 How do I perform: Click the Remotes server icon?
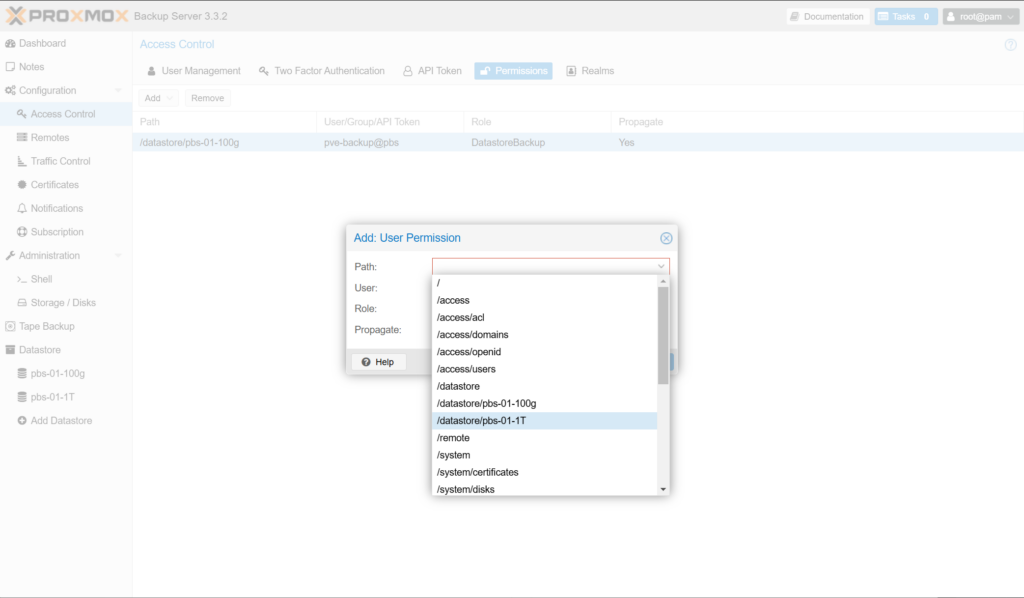click(x=22, y=137)
